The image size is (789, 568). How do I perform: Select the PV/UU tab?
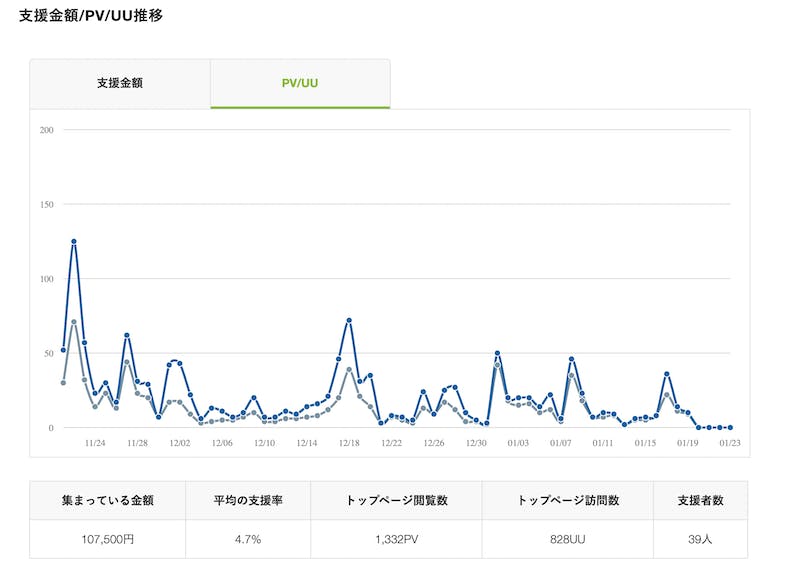300,83
